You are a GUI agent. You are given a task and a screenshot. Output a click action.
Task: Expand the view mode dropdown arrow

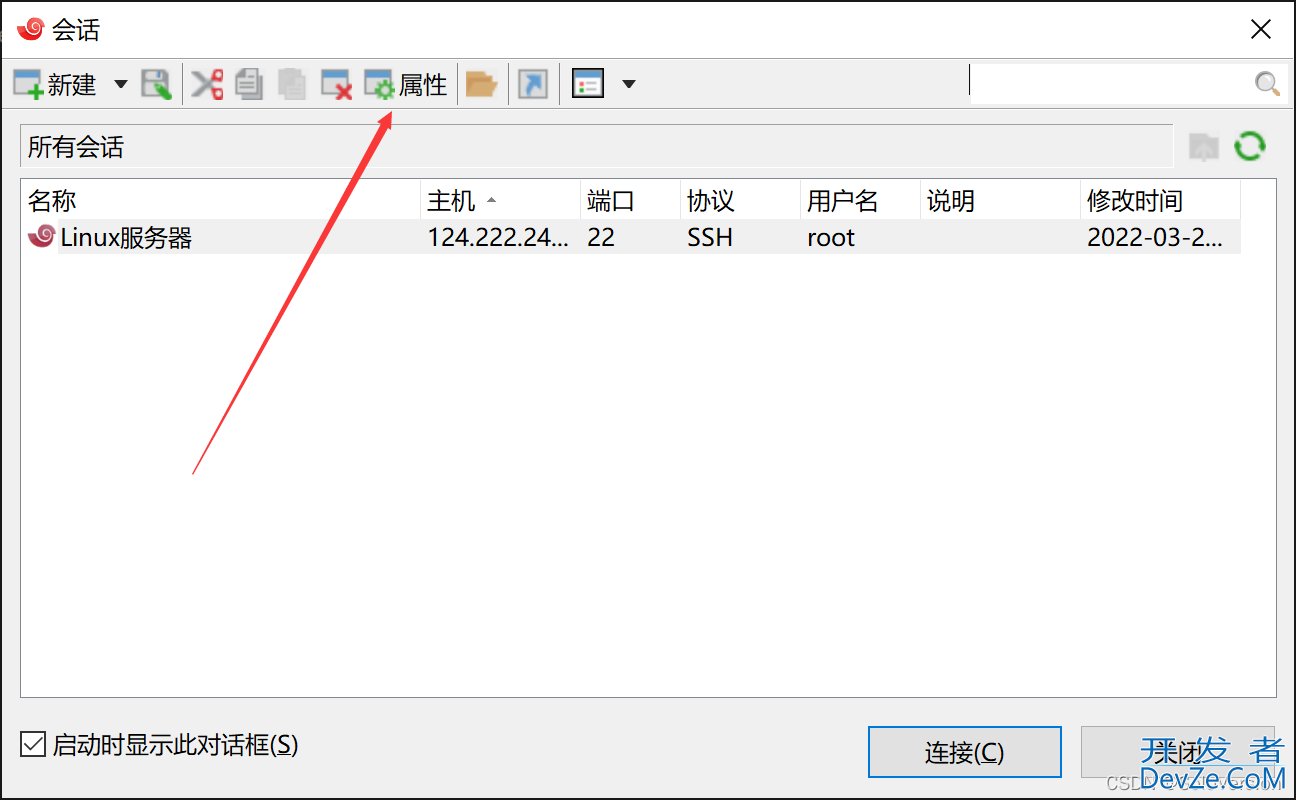(x=629, y=85)
